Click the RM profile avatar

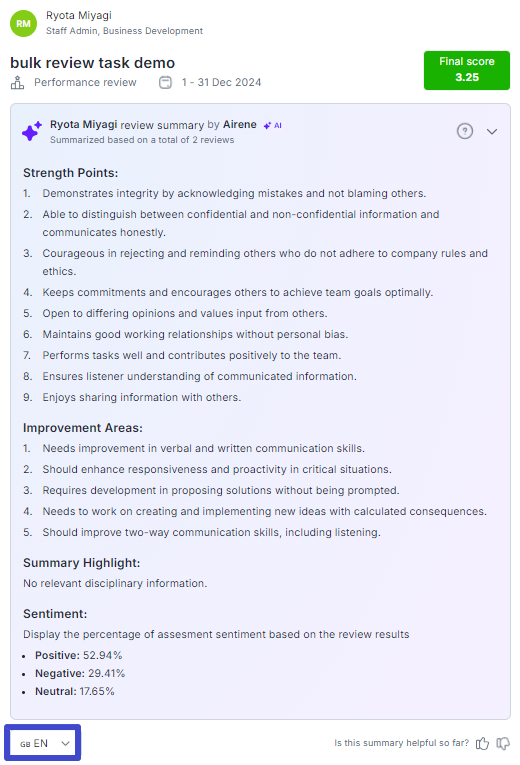23,23
